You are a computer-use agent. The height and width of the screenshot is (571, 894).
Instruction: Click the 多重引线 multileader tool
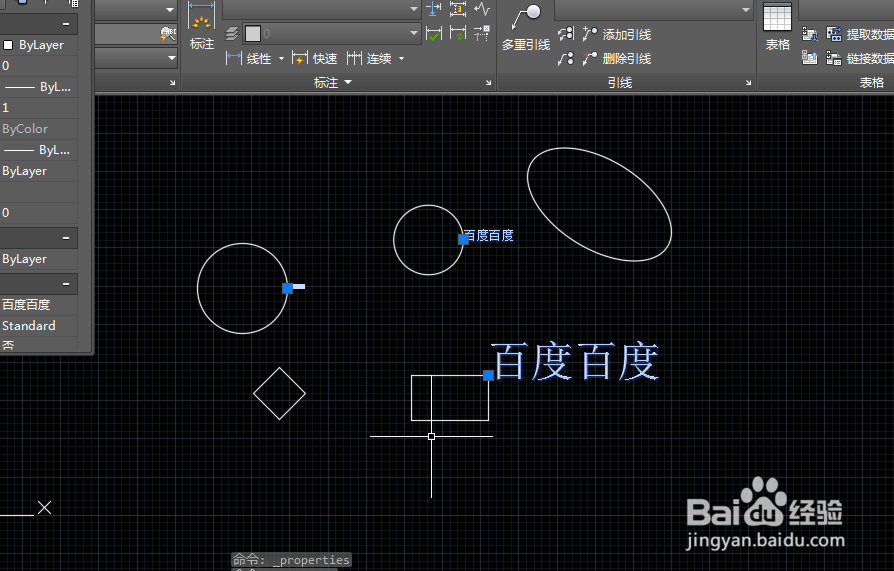[x=526, y=27]
